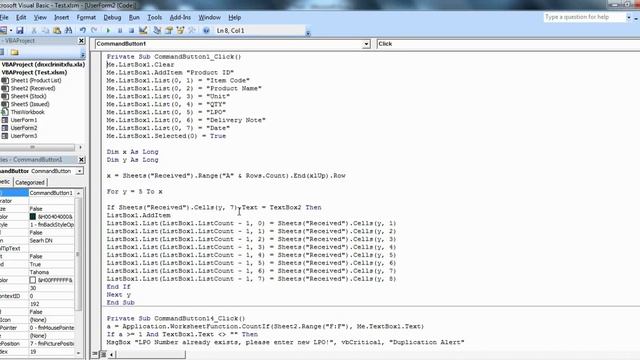Screen dimensions: 640x360
Task: Click Full Module View icon at bottom
Action: 103,354
